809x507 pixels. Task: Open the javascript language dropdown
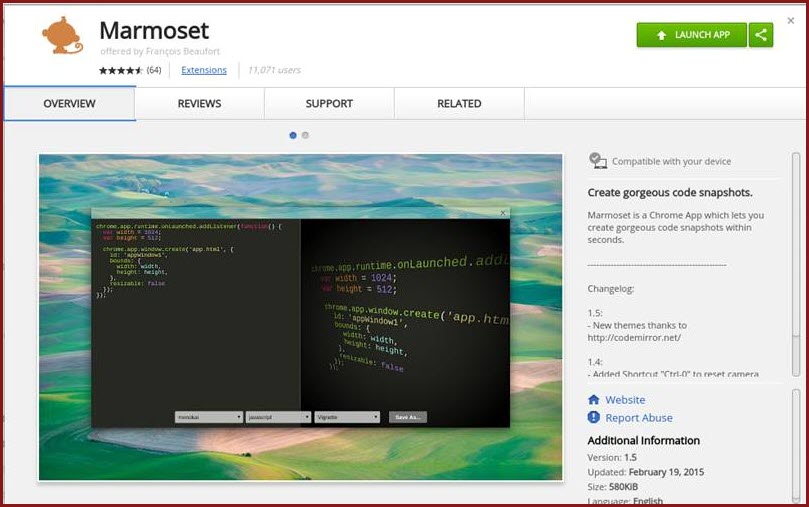click(x=277, y=417)
